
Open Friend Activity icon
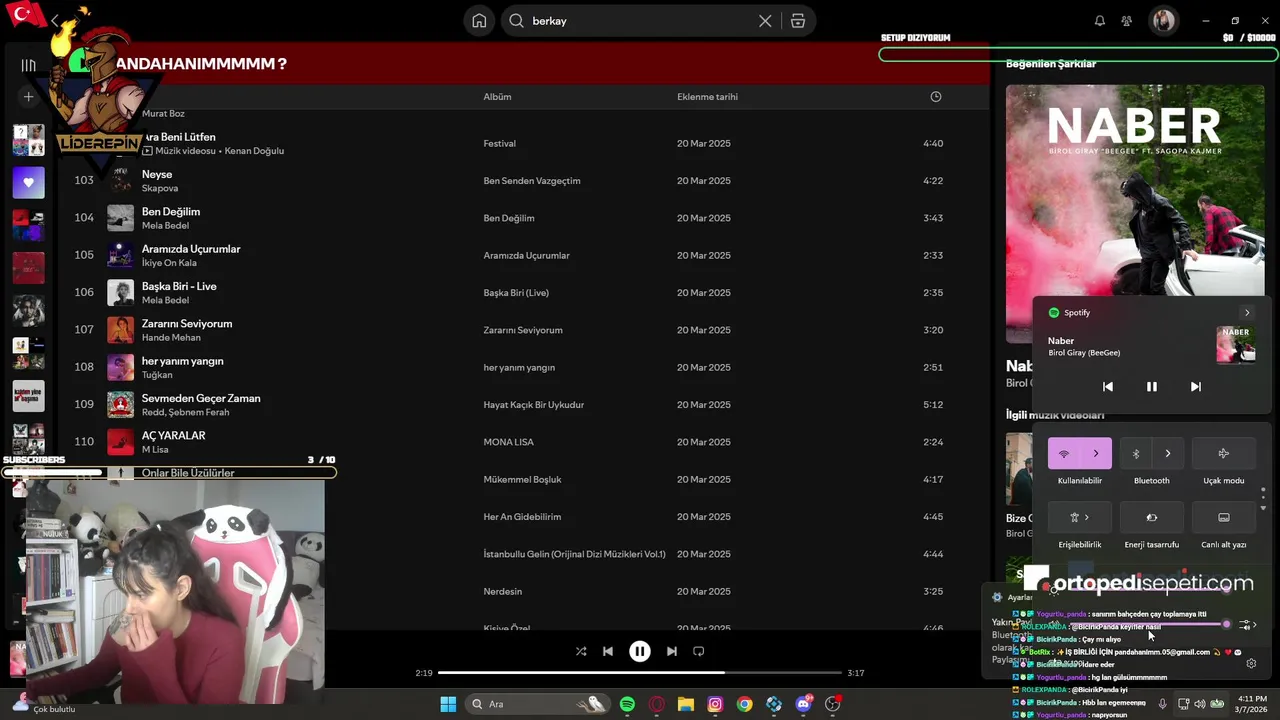tap(1127, 21)
